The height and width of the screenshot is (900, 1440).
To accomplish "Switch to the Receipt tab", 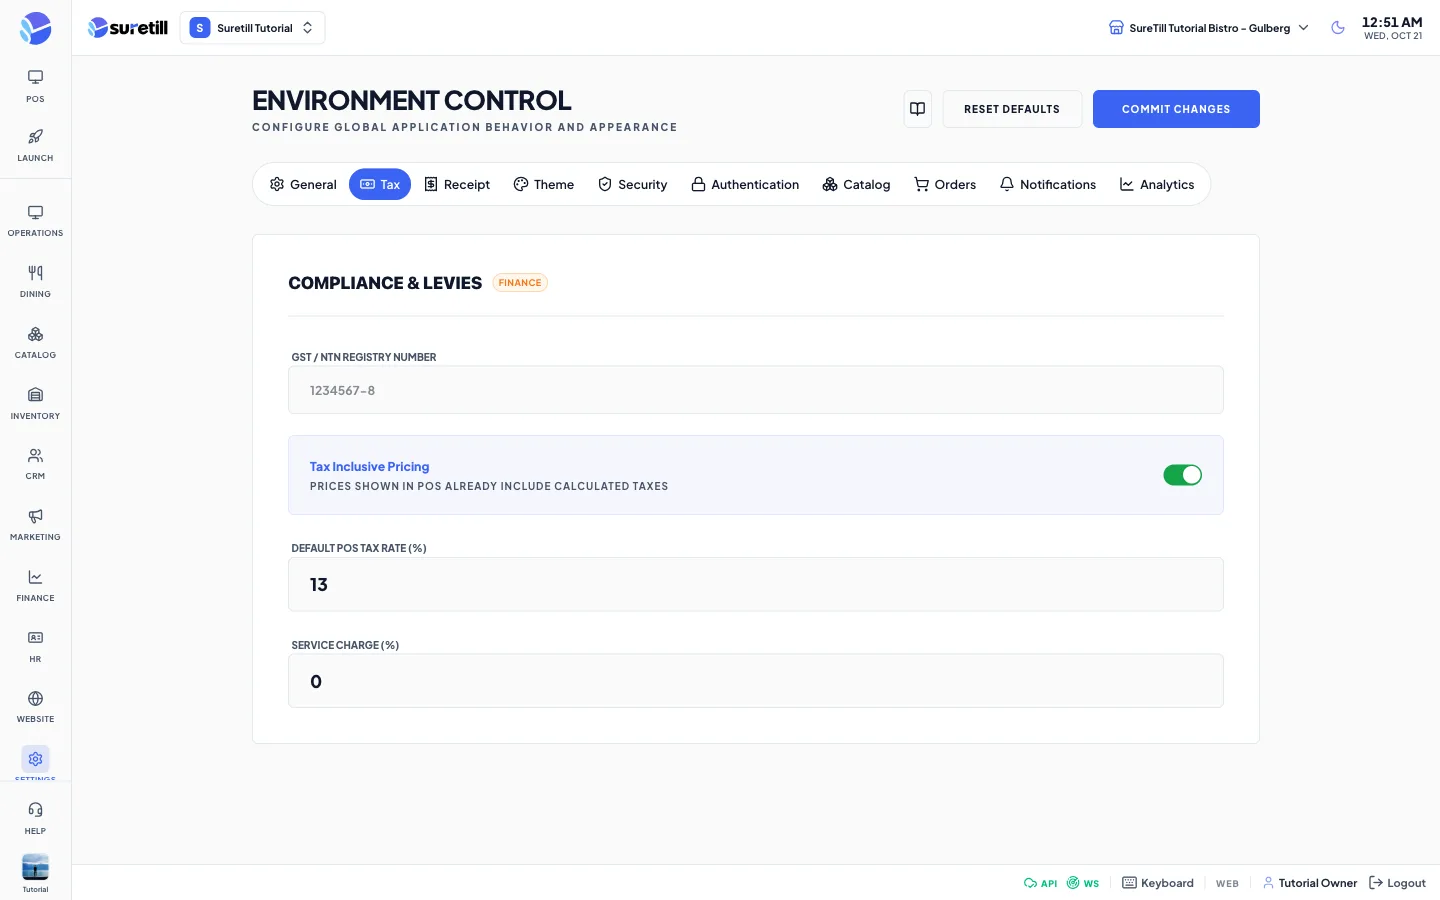I will [x=457, y=184].
